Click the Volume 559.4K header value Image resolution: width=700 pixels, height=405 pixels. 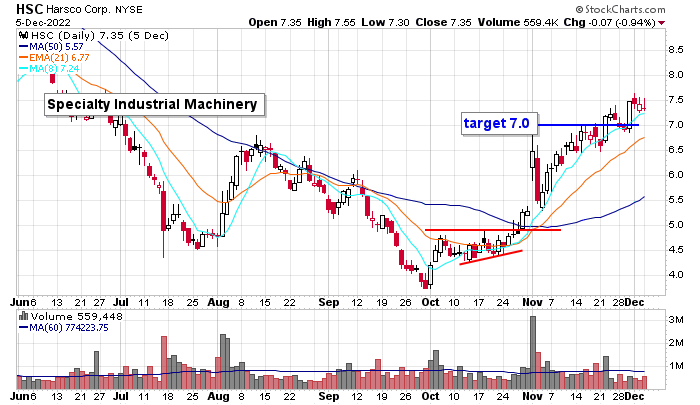tap(518, 22)
